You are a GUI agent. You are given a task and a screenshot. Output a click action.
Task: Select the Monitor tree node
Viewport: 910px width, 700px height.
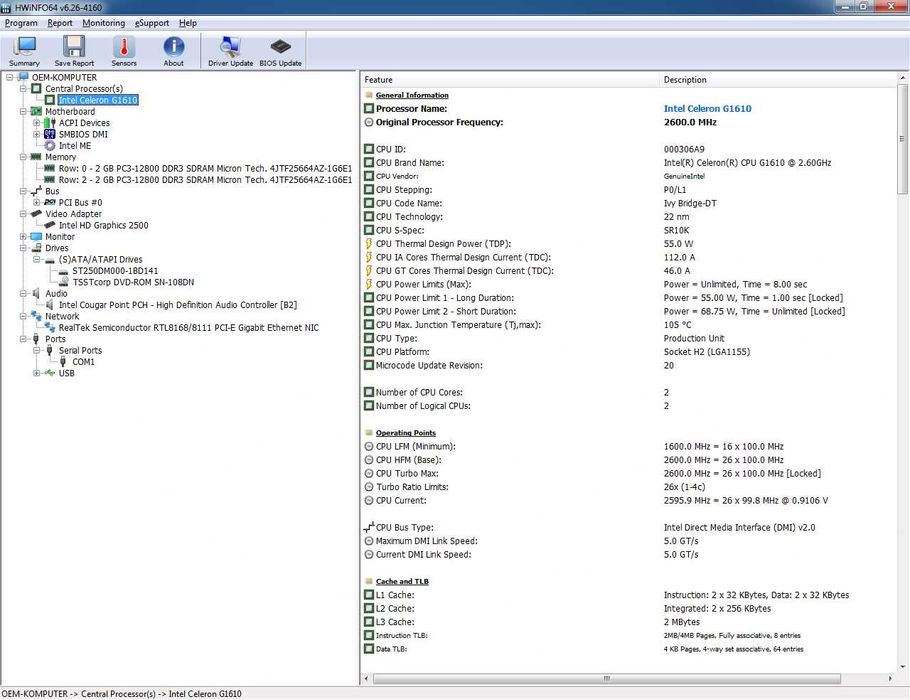tap(60, 236)
